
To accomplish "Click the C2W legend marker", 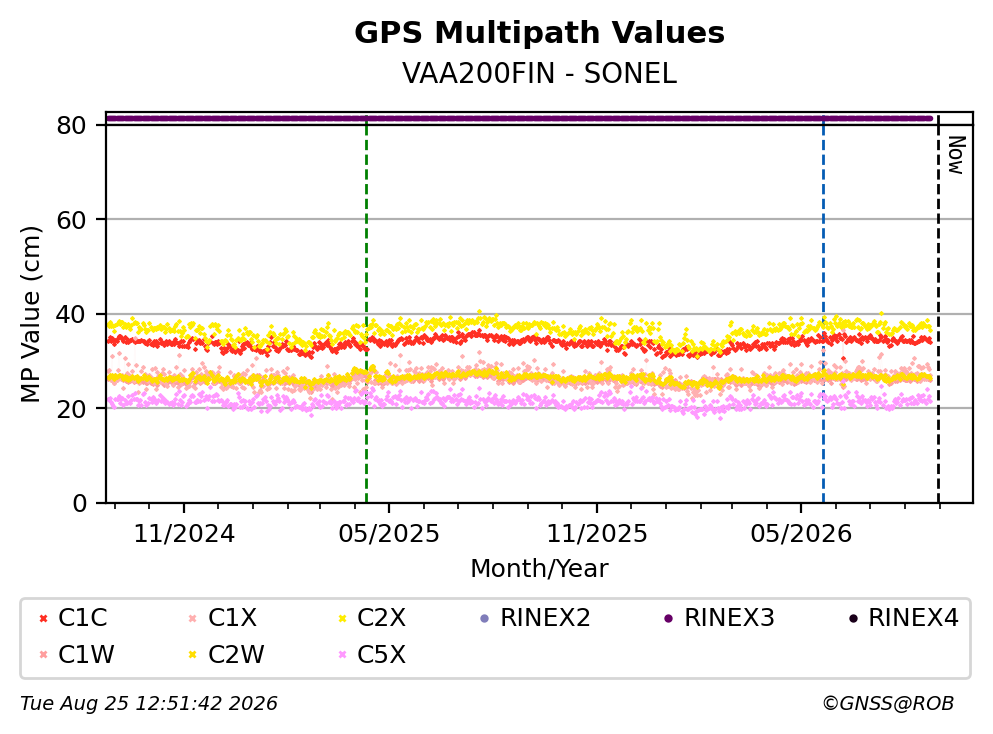I will point(193,655).
